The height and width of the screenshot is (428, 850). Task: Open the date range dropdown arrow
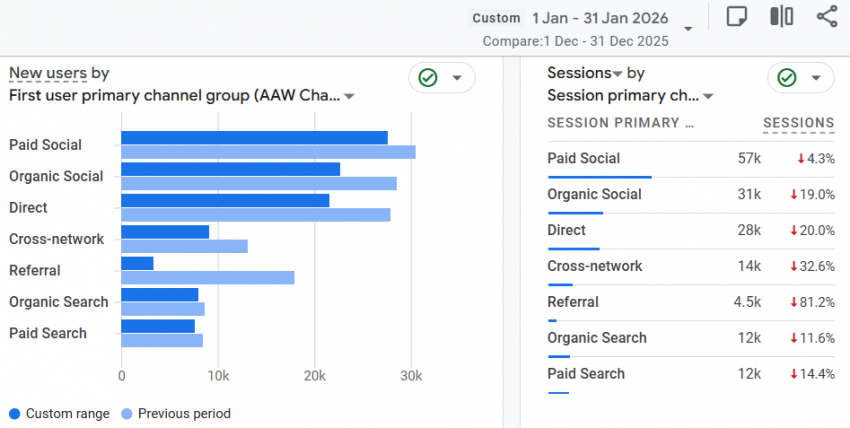[688, 28]
